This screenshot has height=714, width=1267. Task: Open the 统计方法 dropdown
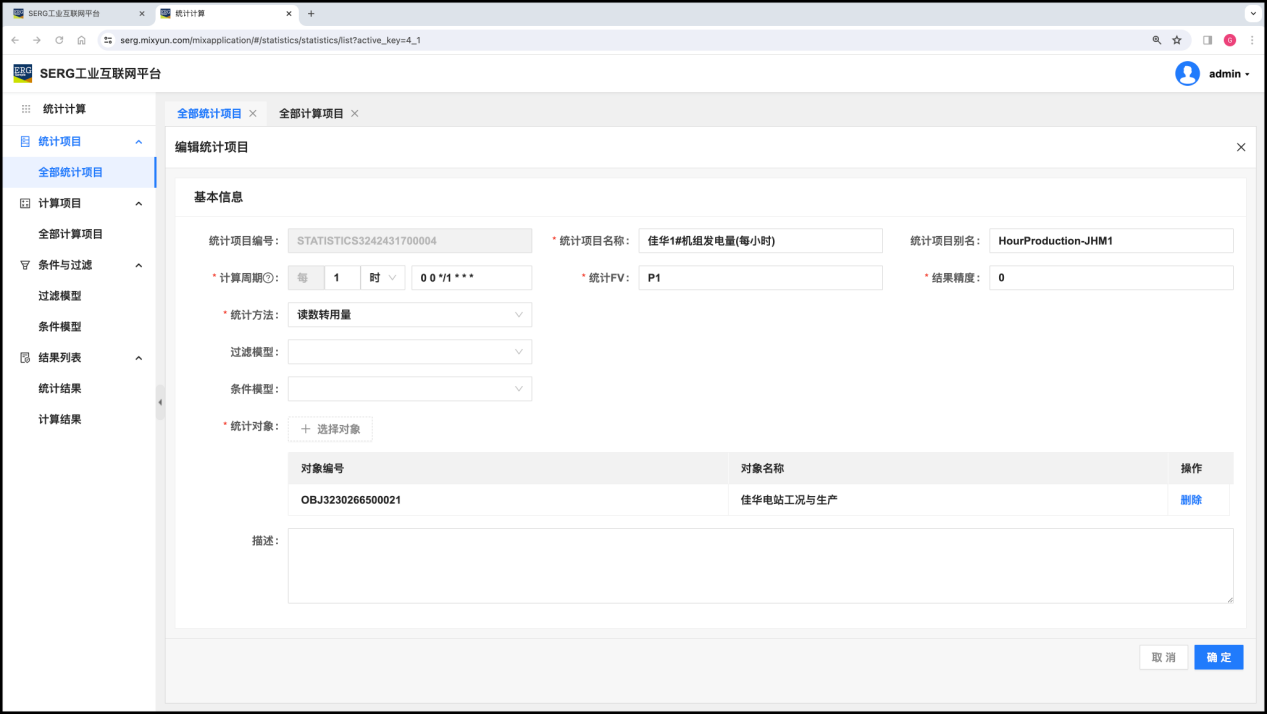[x=410, y=315]
